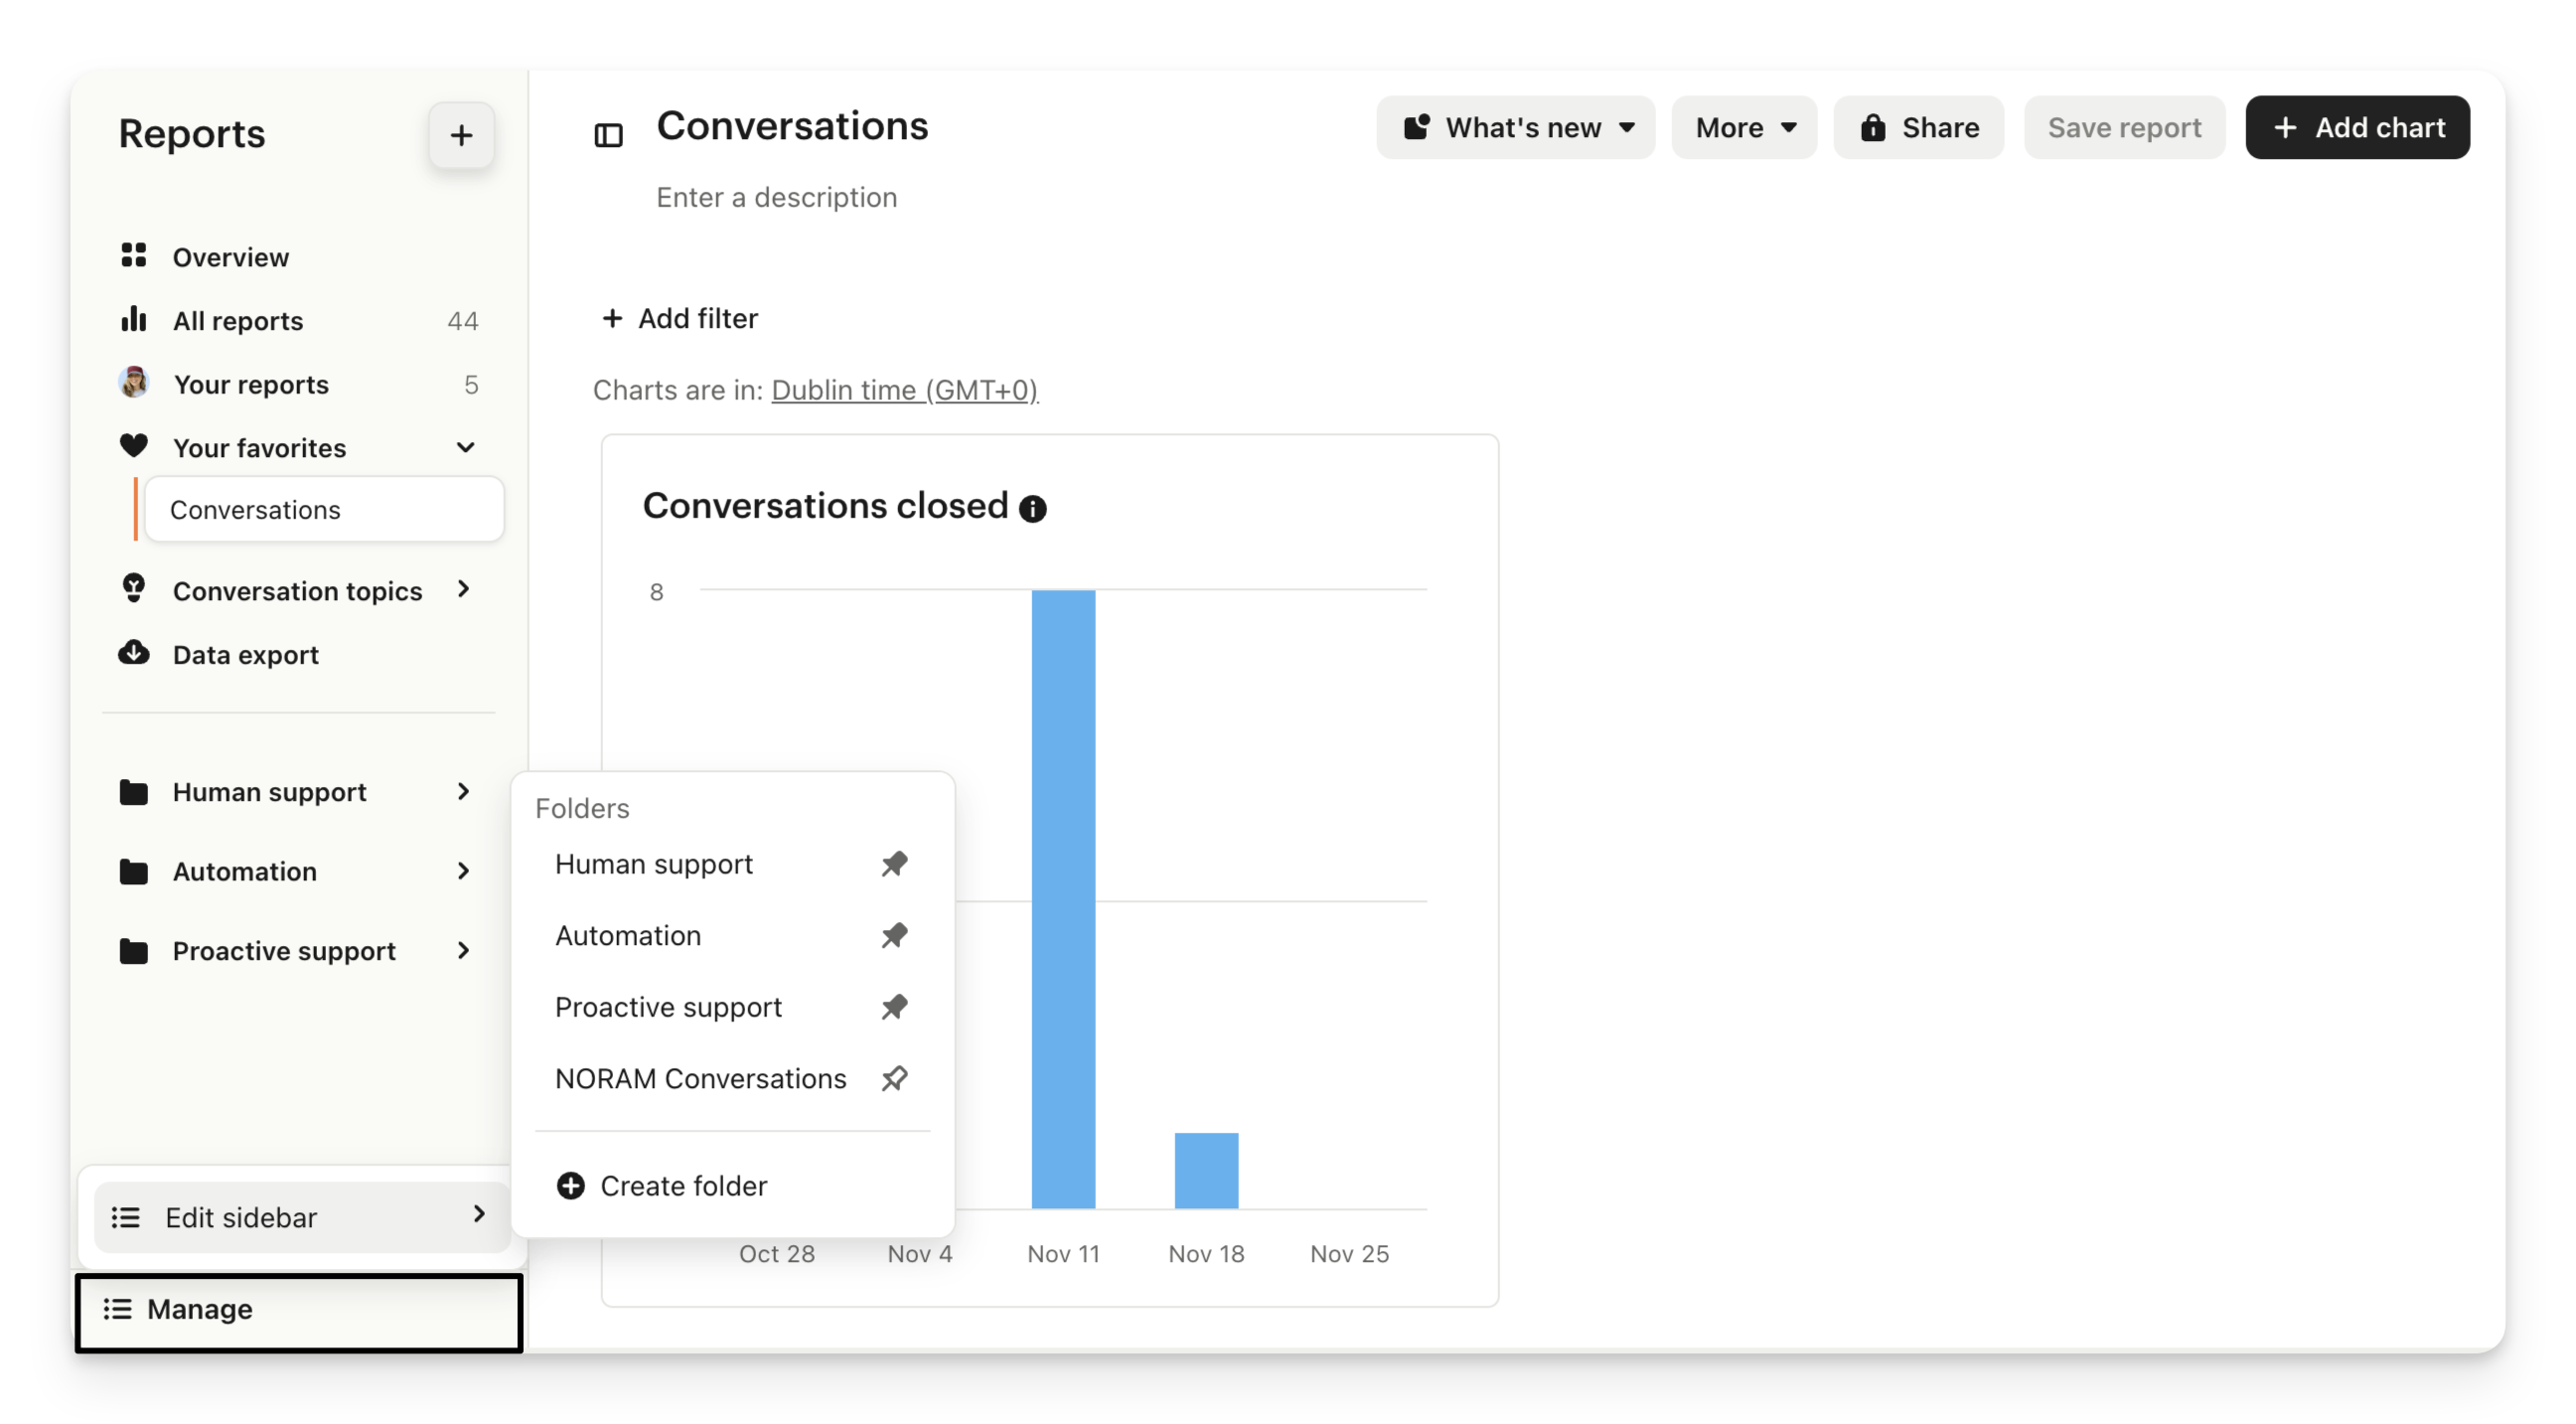This screenshot has height=1424, width=2576.
Task: Open Data export with cloud icon
Action: 134,654
